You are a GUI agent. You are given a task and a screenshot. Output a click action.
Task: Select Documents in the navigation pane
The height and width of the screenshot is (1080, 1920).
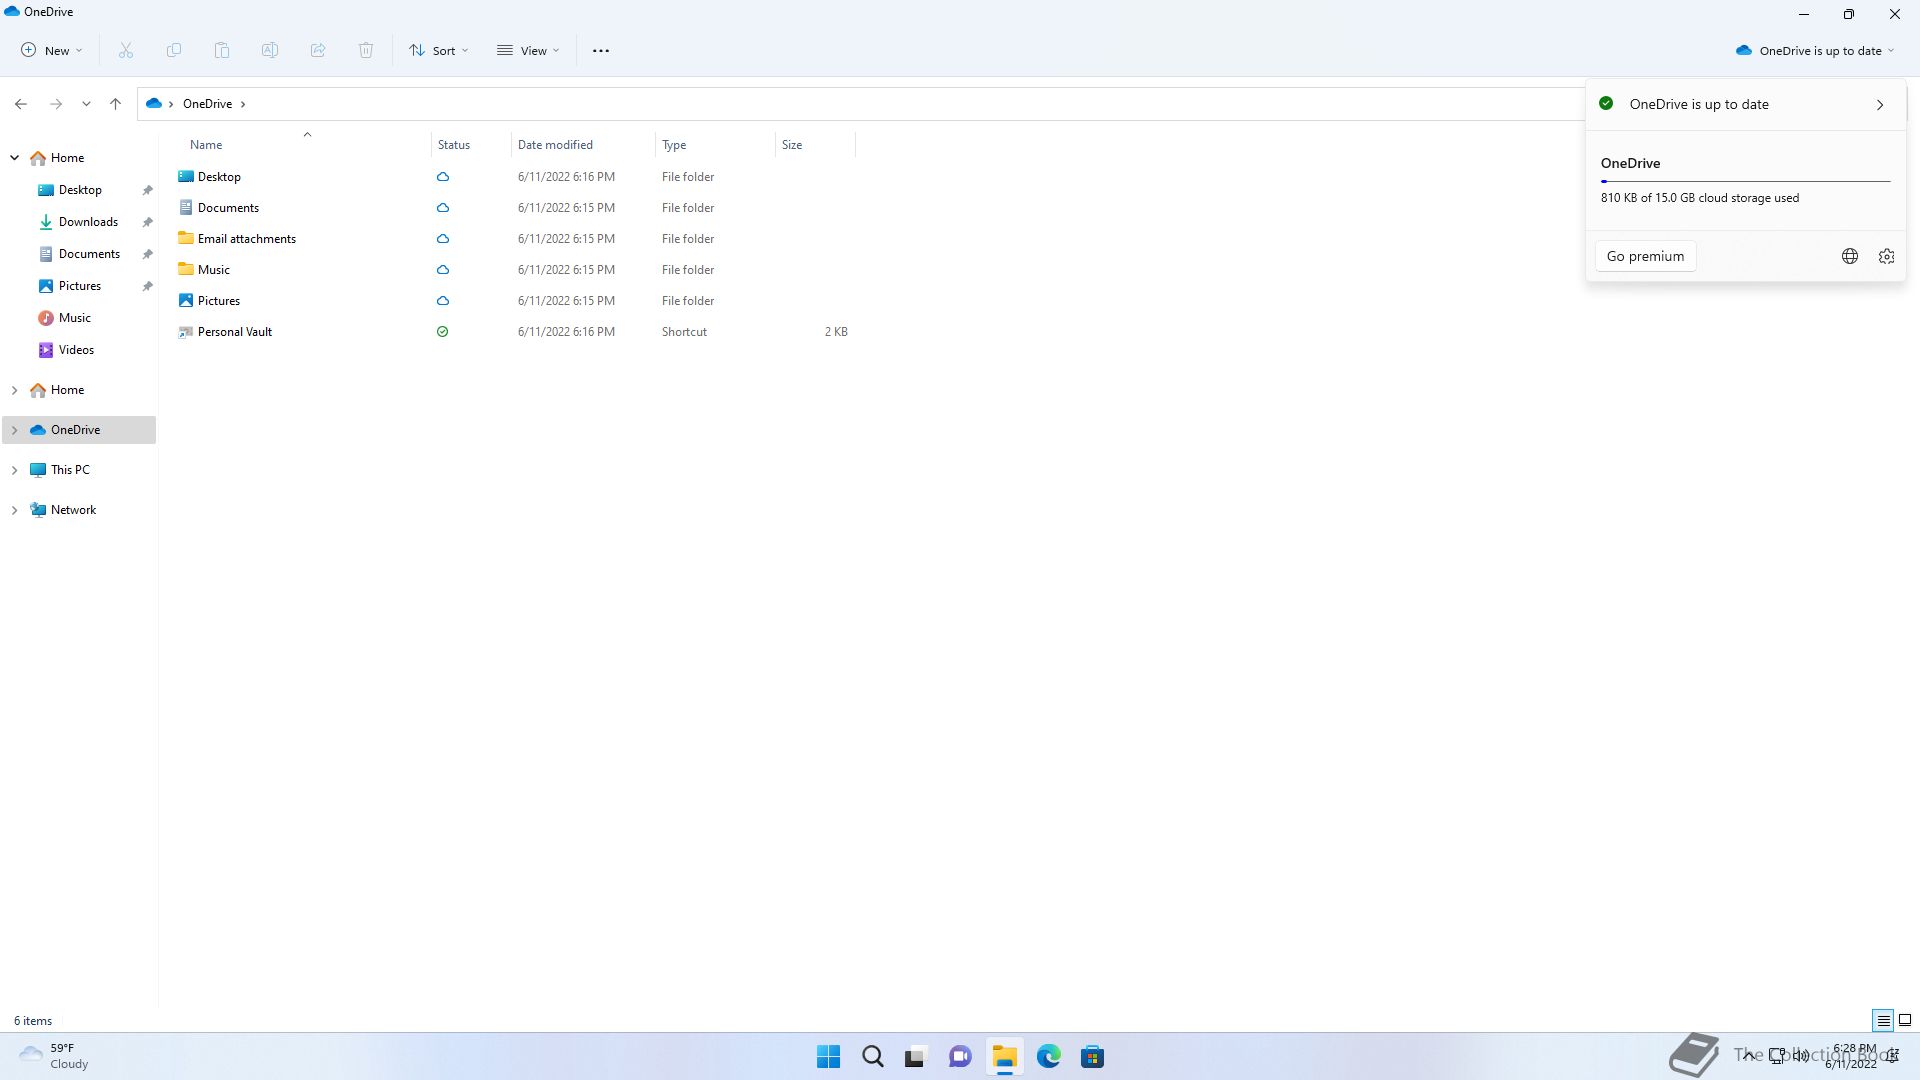click(x=89, y=254)
